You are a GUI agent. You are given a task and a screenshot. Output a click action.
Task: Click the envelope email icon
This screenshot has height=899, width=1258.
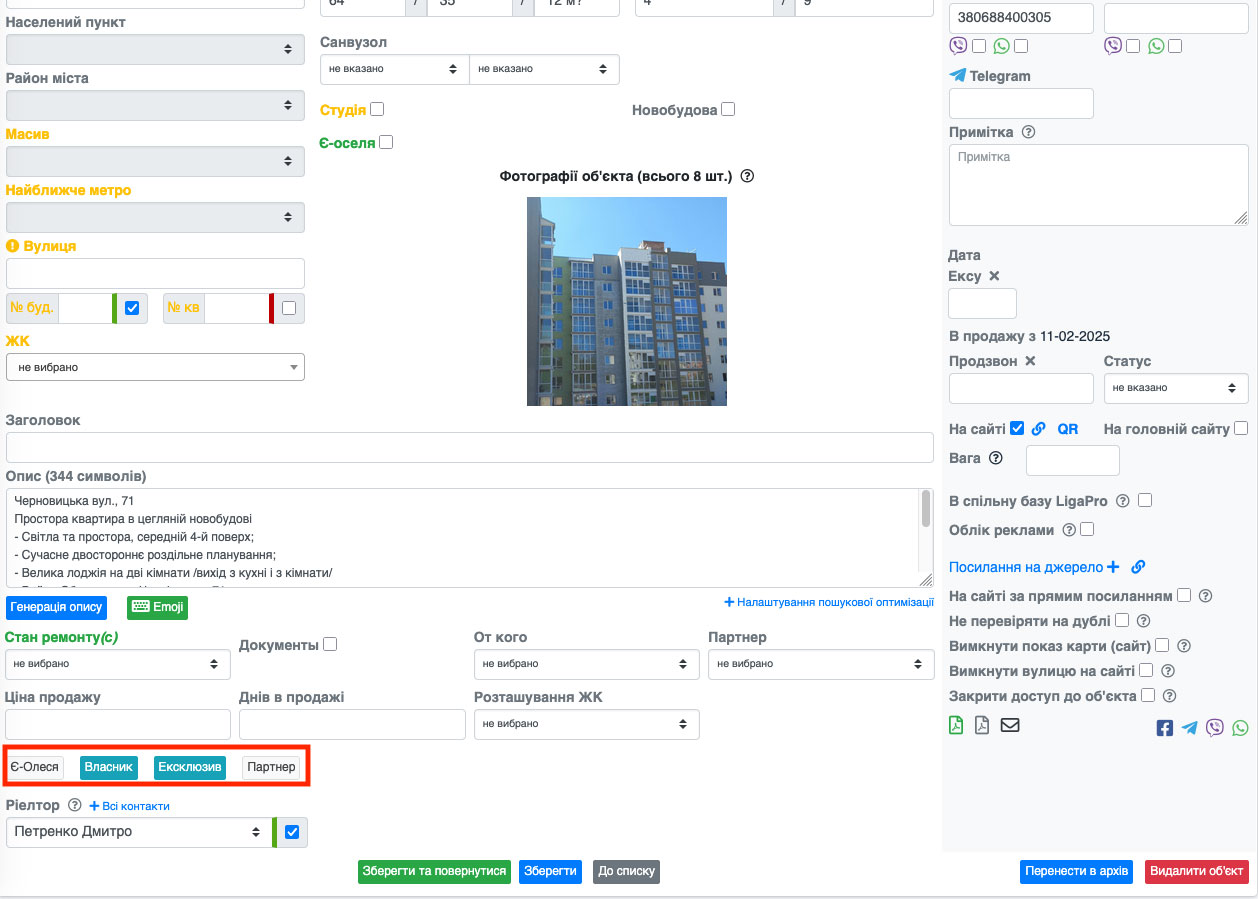pos(1010,726)
